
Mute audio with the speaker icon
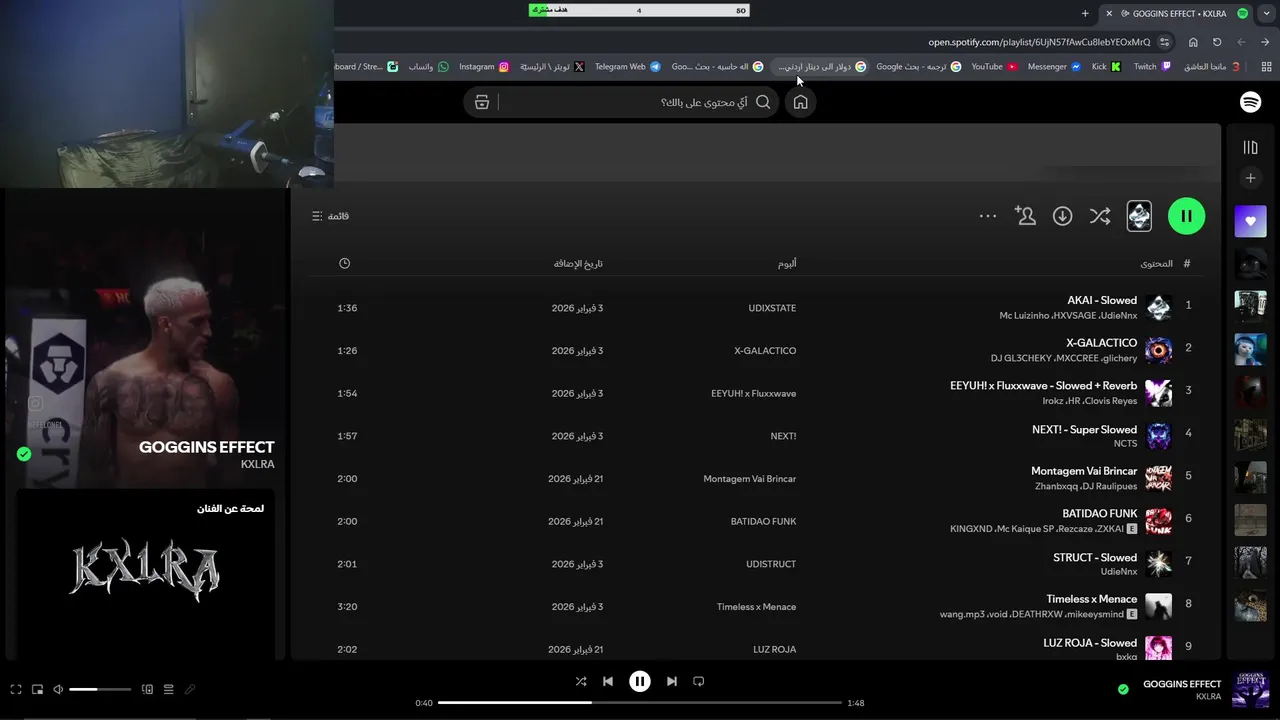coord(58,689)
